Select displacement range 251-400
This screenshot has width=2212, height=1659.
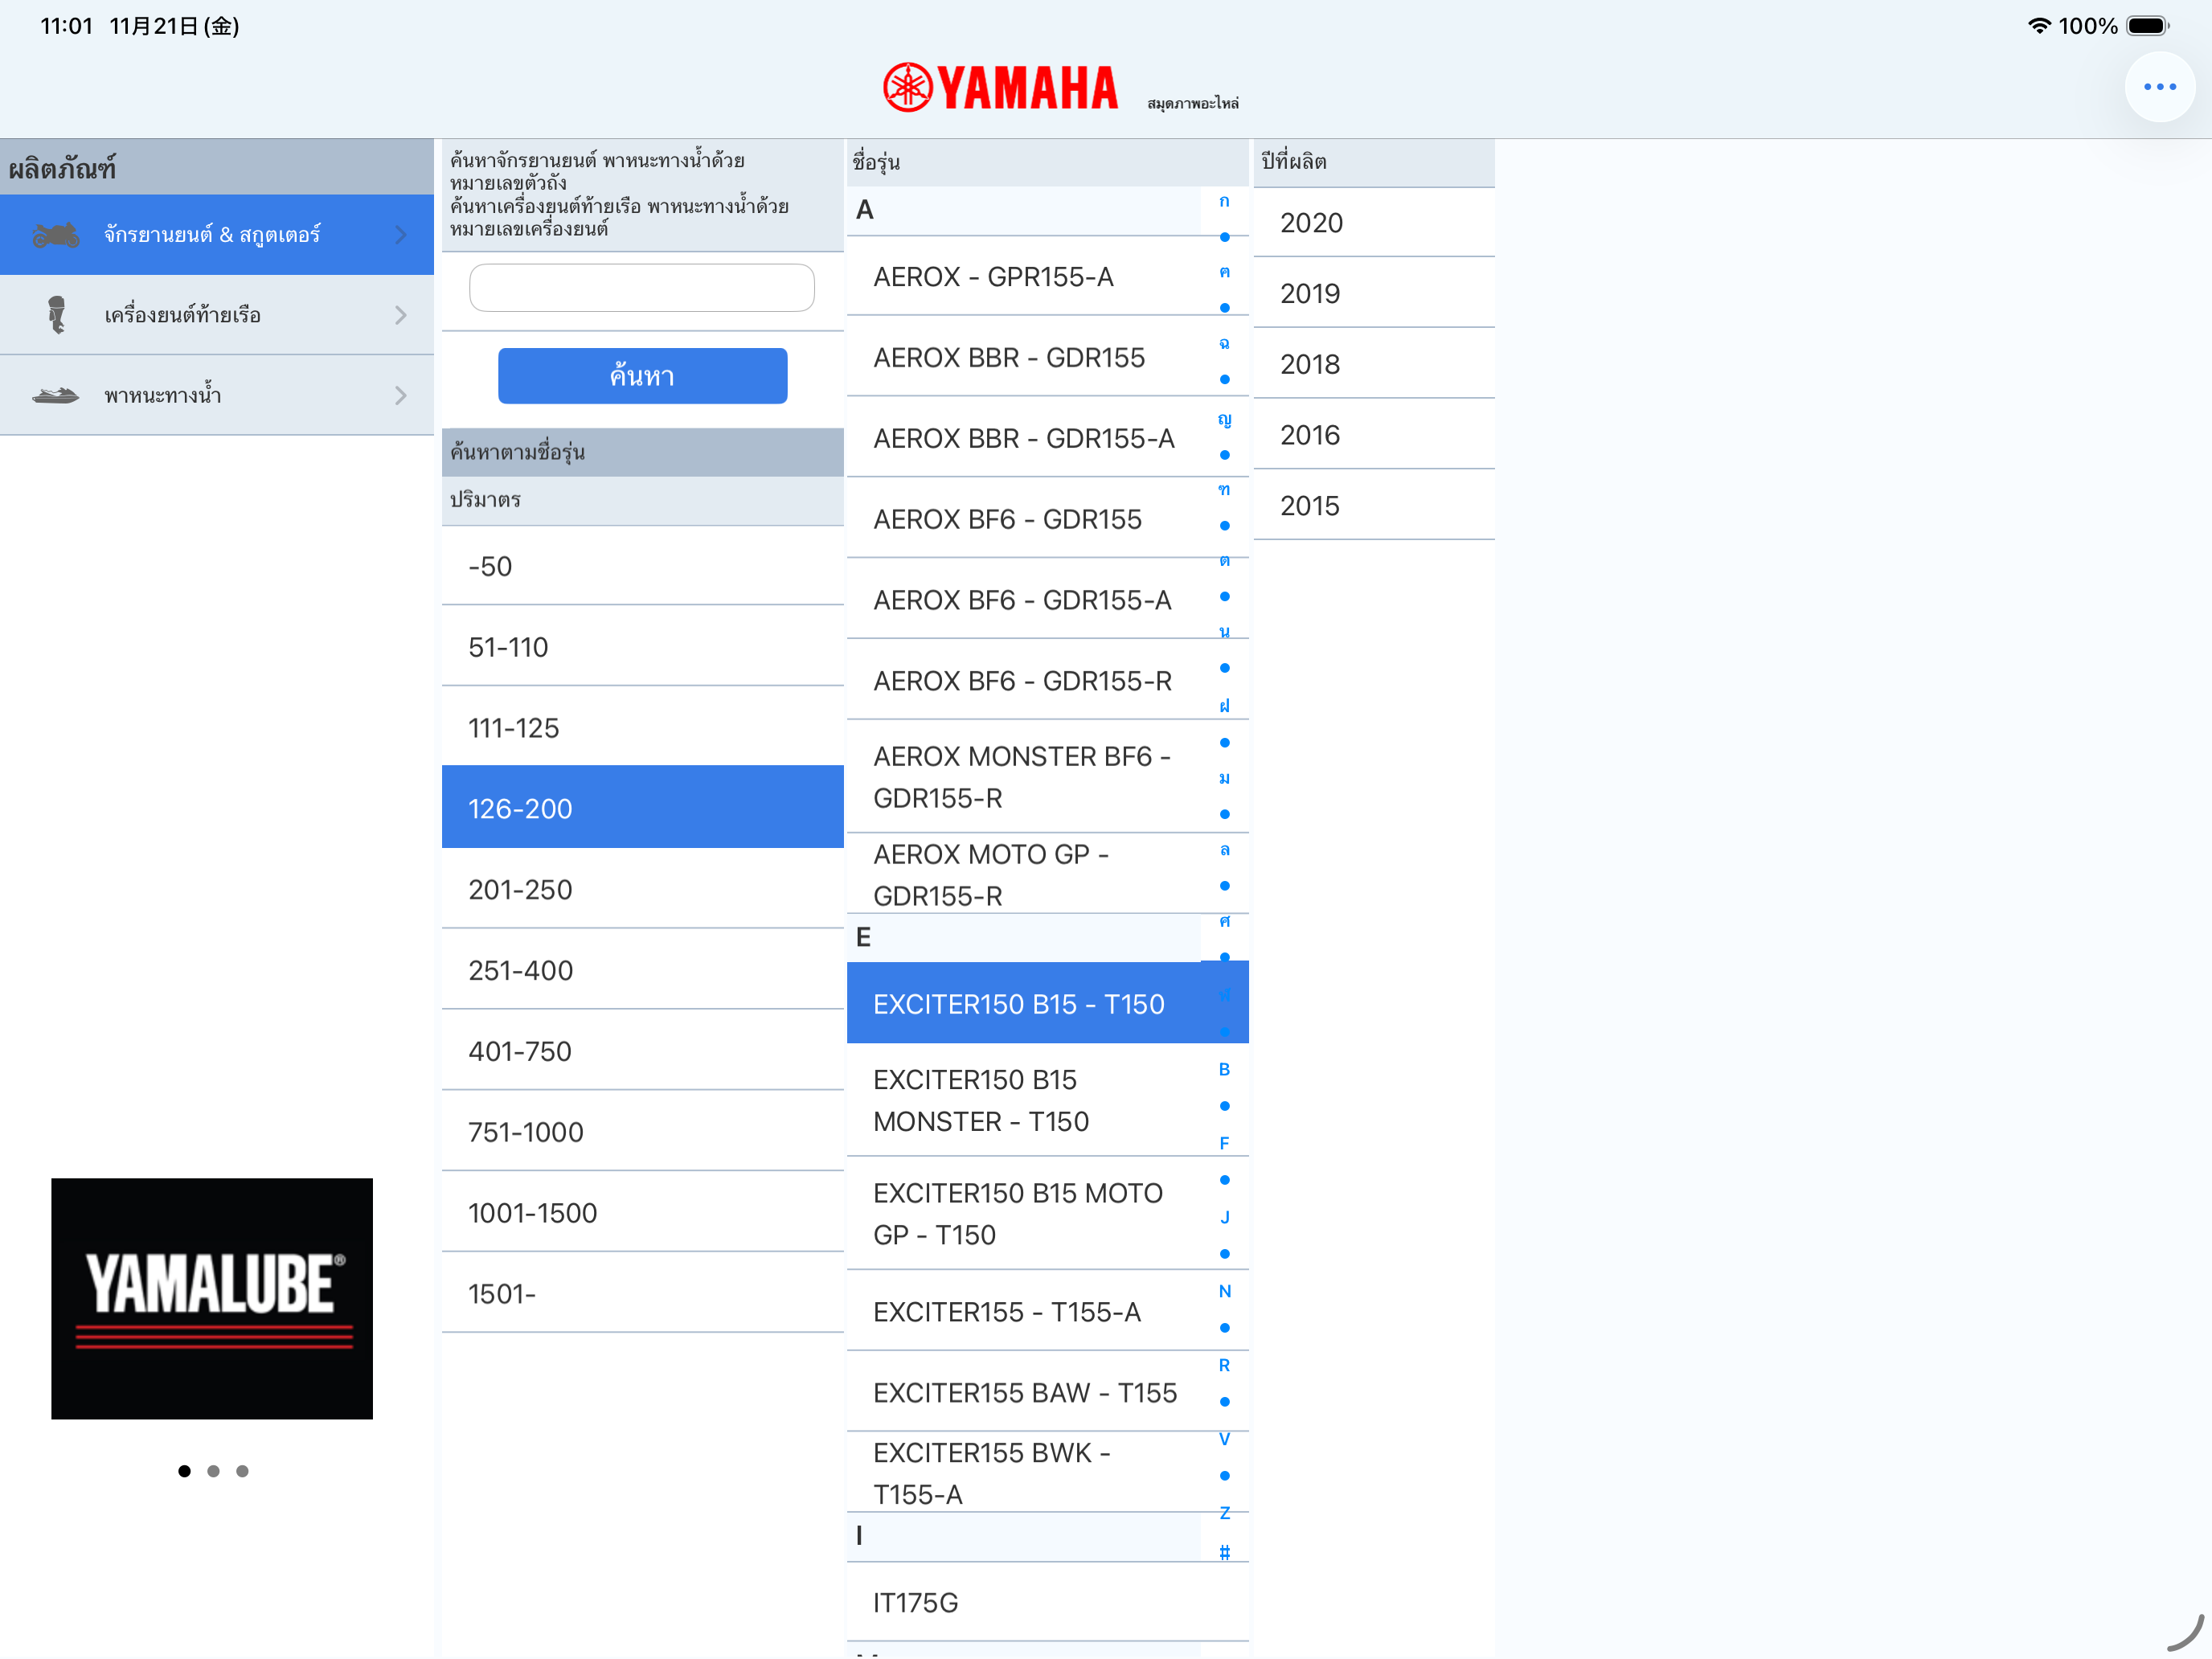pyautogui.click(x=643, y=970)
